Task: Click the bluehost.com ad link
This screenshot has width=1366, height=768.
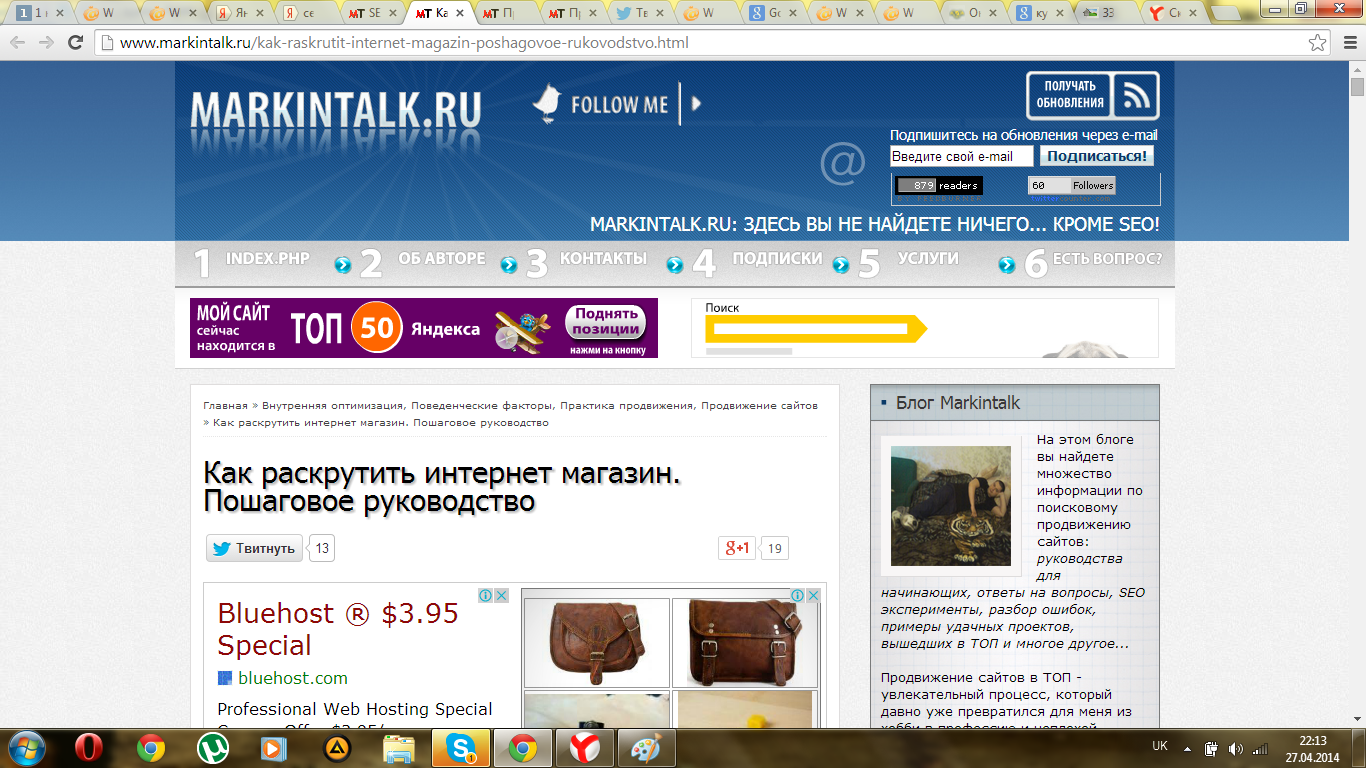Action: pyautogui.click(x=293, y=678)
